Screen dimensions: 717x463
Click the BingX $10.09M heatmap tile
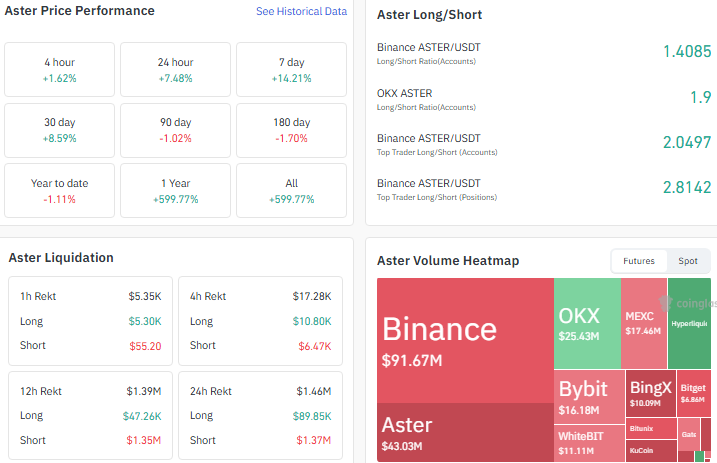(651, 393)
